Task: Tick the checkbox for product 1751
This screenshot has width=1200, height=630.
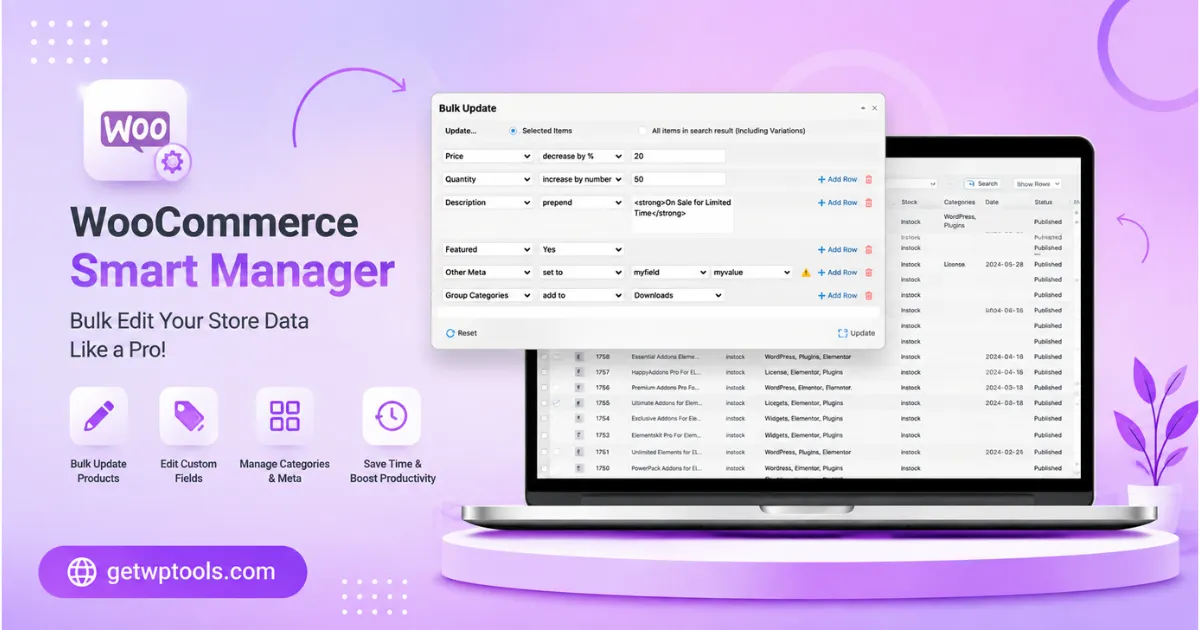Action: pyautogui.click(x=545, y=452)
